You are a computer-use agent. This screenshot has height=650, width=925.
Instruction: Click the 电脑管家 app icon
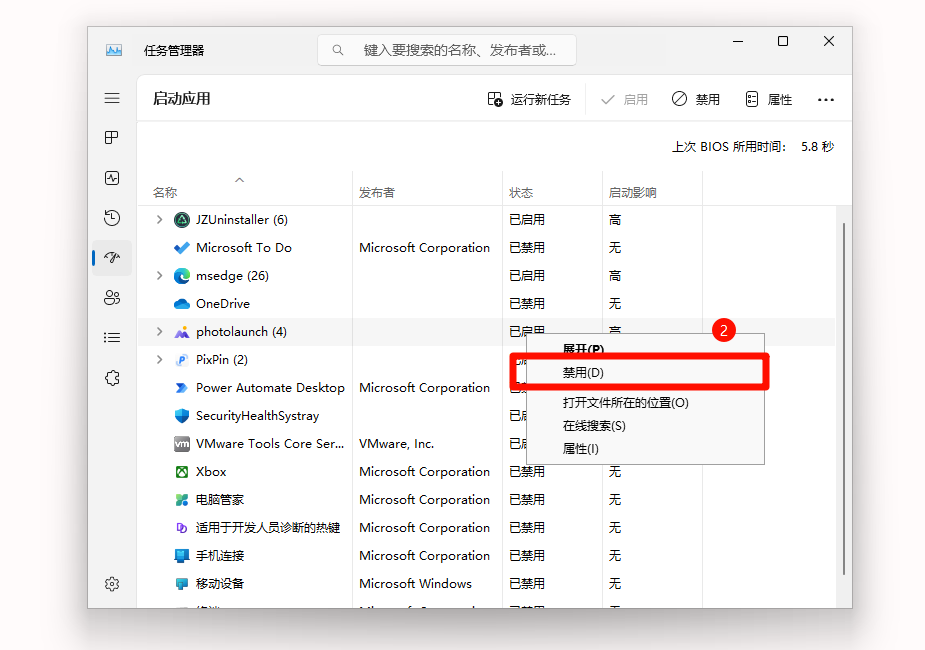(x=182, y=500)
